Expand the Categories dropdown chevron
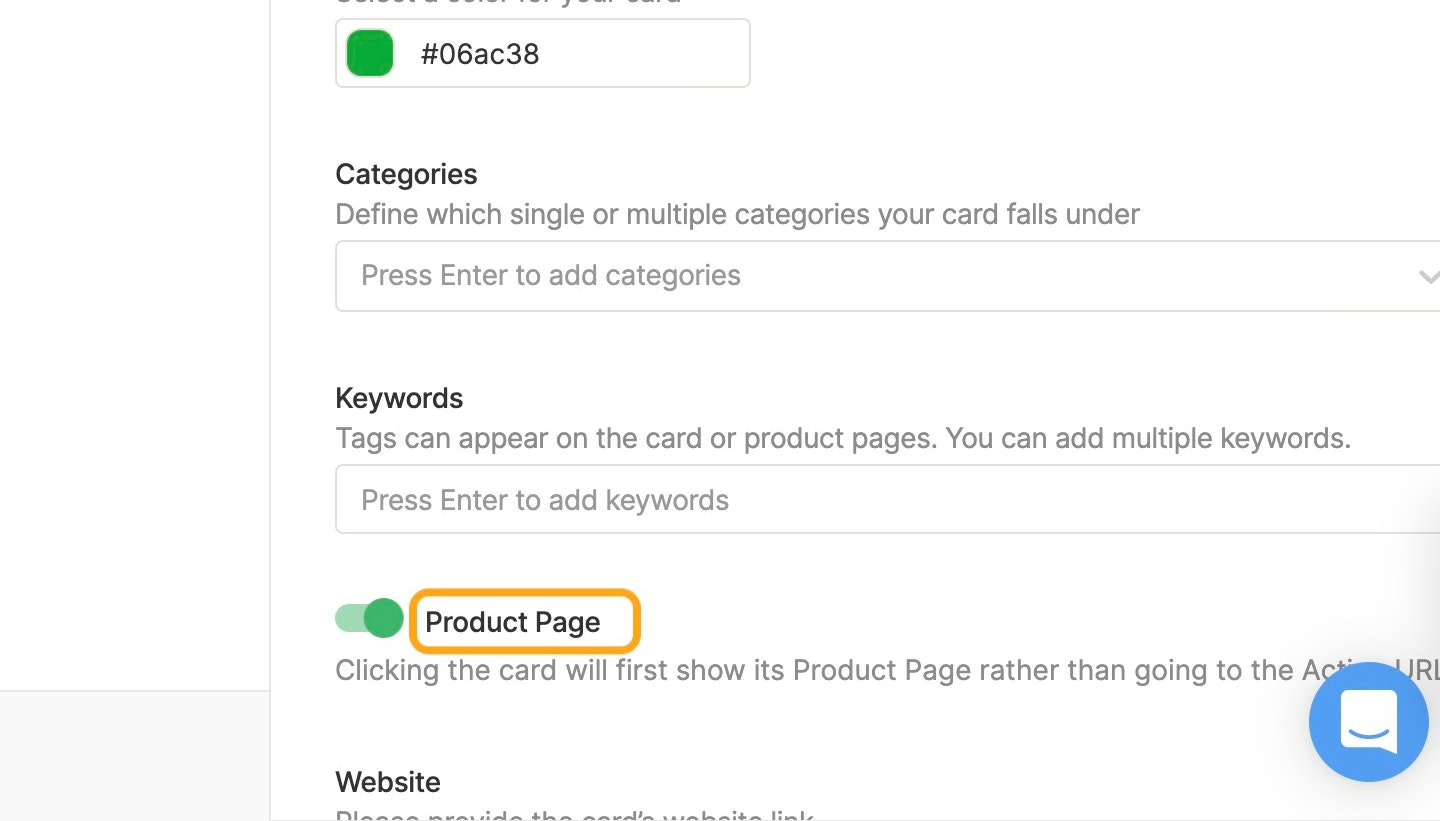Image resolution: width=1440 pixels, height=821 pixels. click(x=1428, y=276)
